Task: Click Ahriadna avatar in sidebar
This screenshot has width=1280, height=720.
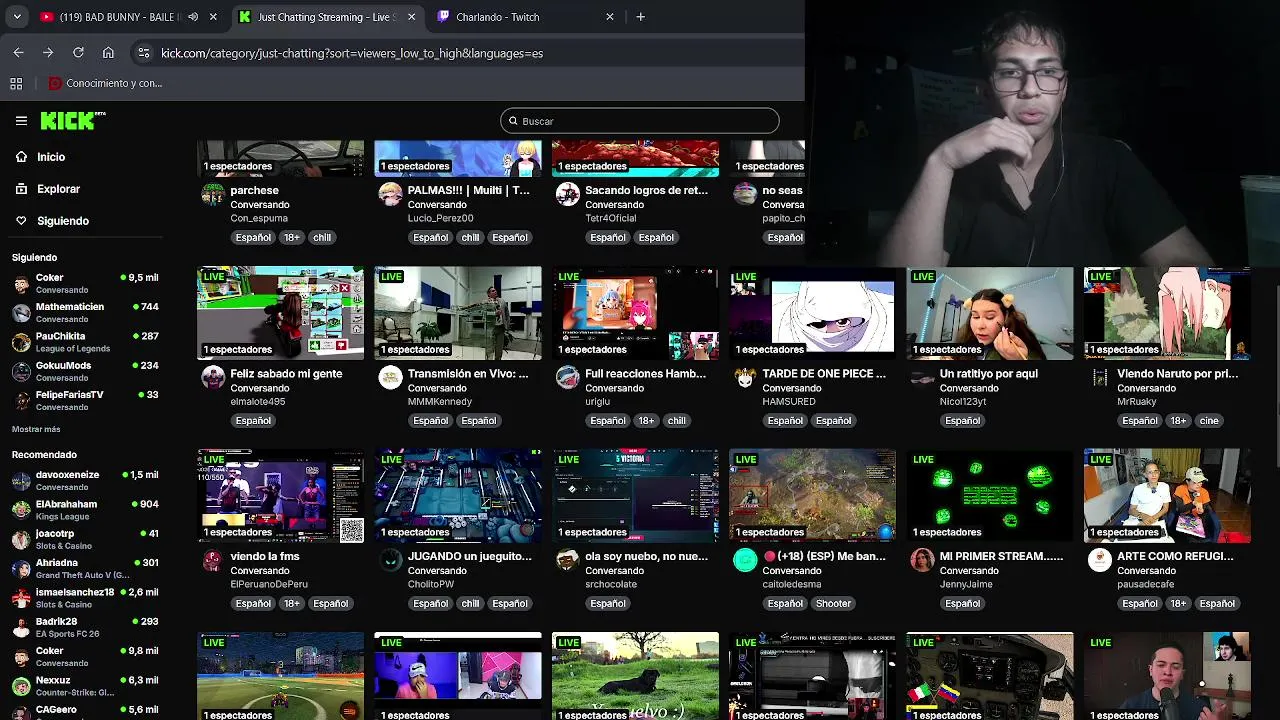Action: pyautogui.click(x=21, y=568)
